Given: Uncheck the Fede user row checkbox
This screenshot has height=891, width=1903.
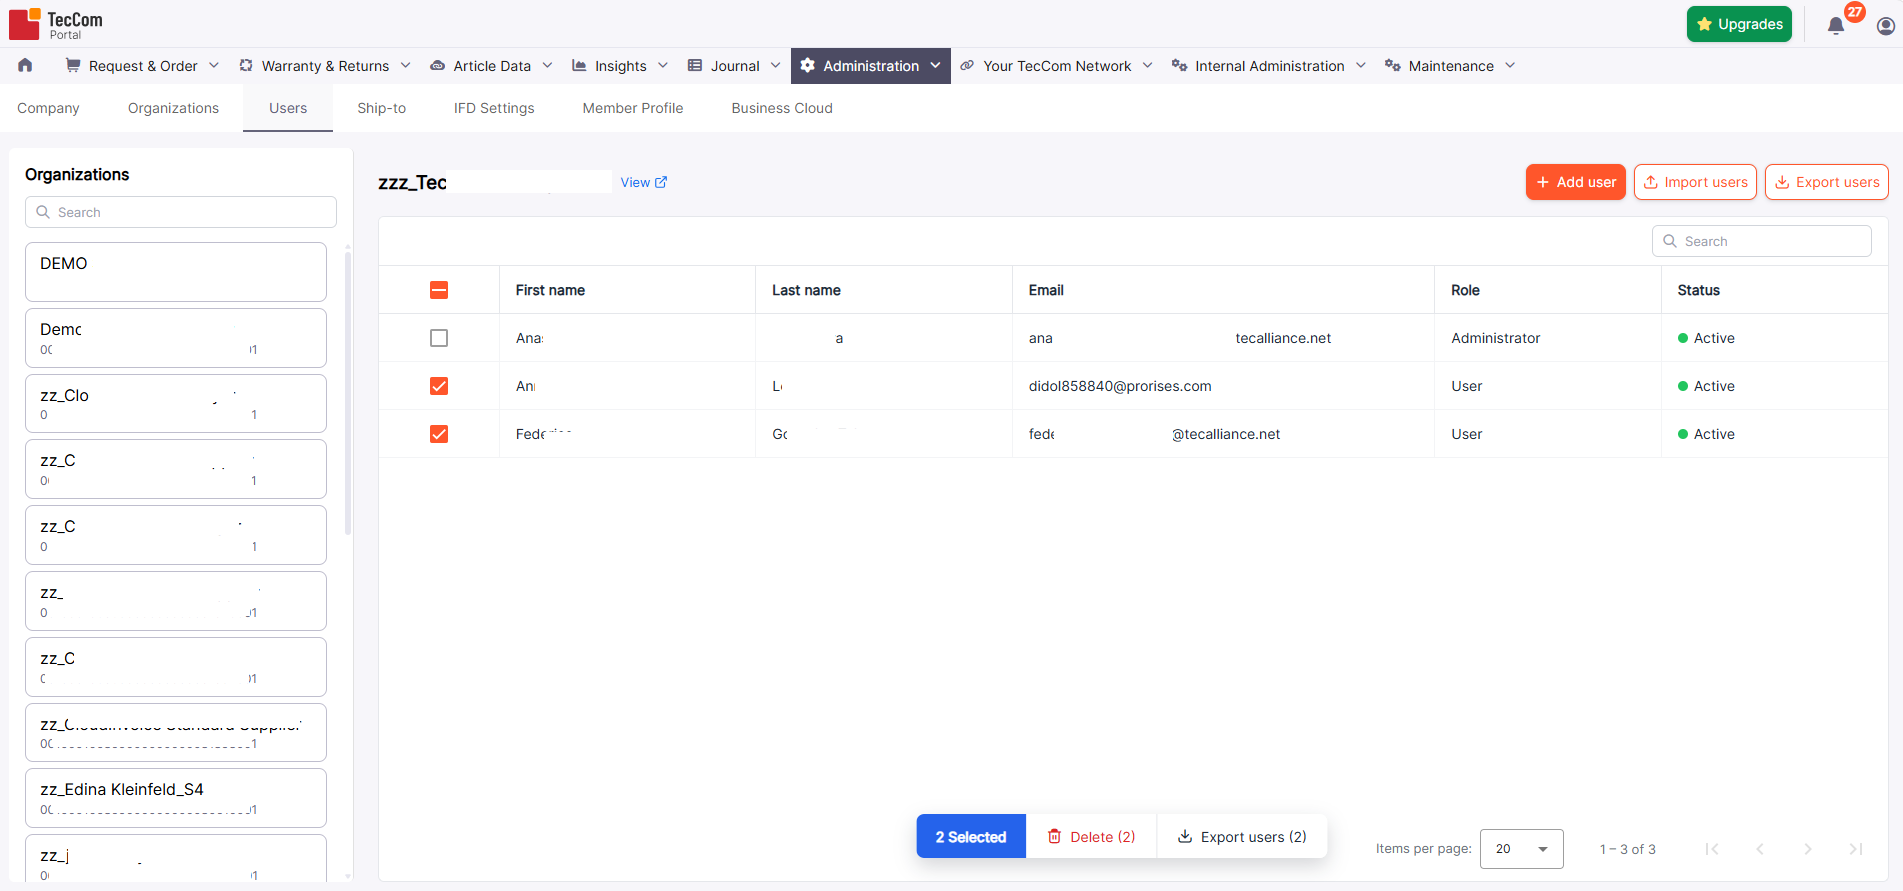Looking at the screenshot, I should point(439,434).
